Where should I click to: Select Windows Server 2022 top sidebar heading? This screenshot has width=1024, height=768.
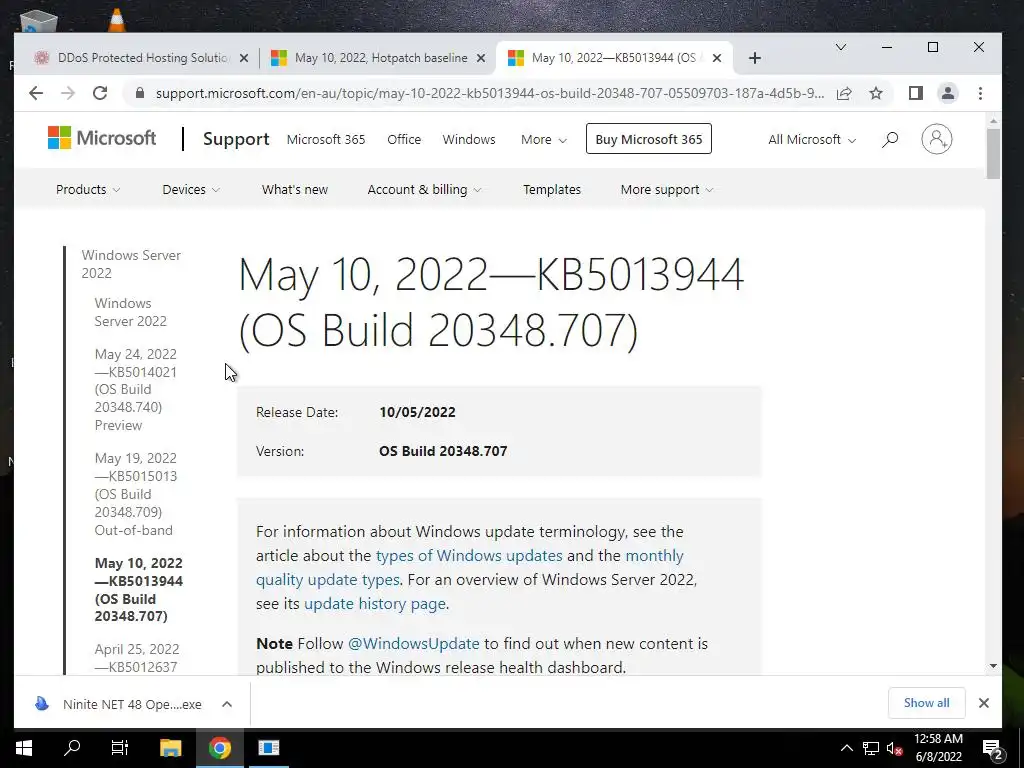(131, 264)
